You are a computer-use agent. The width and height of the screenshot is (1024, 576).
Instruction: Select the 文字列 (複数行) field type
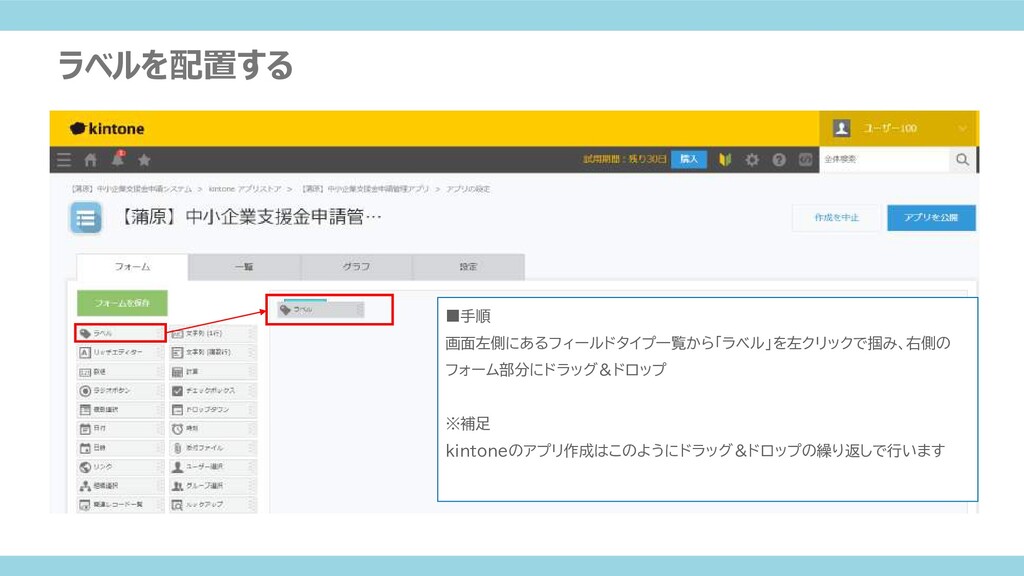(213, 352)
